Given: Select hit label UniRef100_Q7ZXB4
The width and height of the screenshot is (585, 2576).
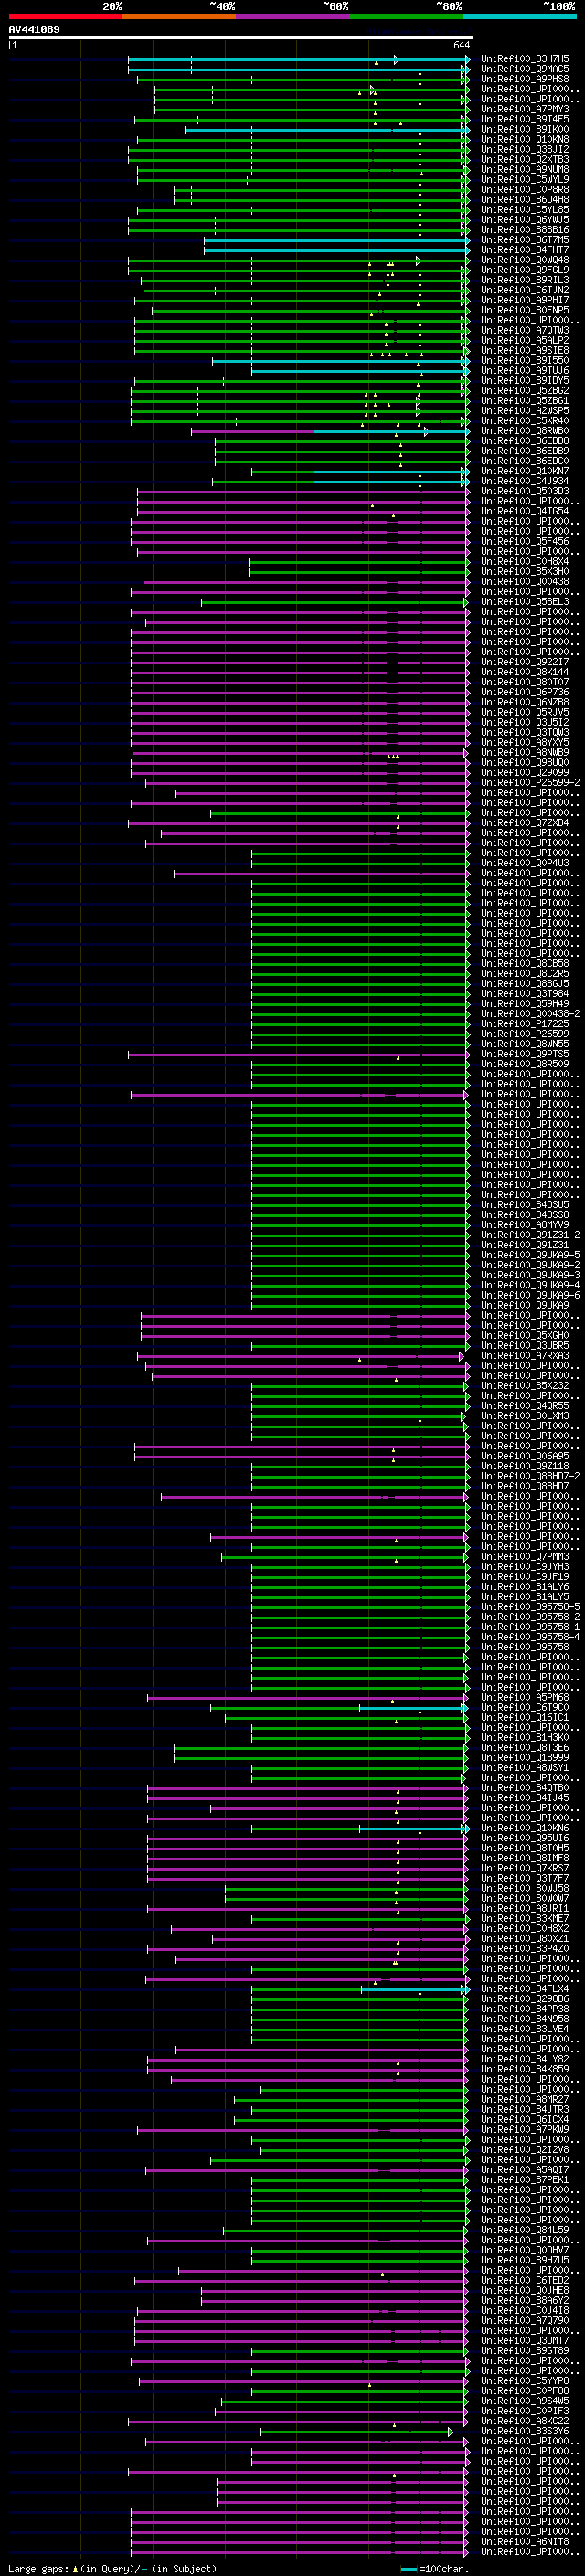Looking at the screenshot, I should (525, 823).
